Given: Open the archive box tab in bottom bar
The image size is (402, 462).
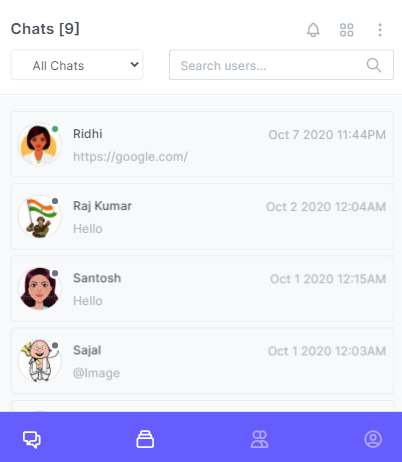Looking at the screenshot, I should 145,439.
